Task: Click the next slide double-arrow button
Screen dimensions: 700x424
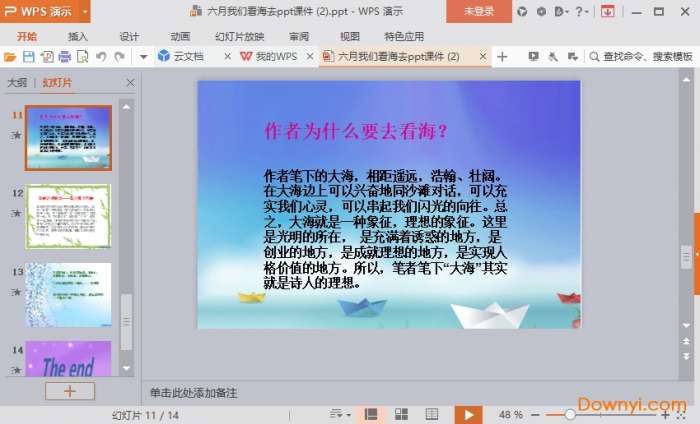Action: [686, 356]
